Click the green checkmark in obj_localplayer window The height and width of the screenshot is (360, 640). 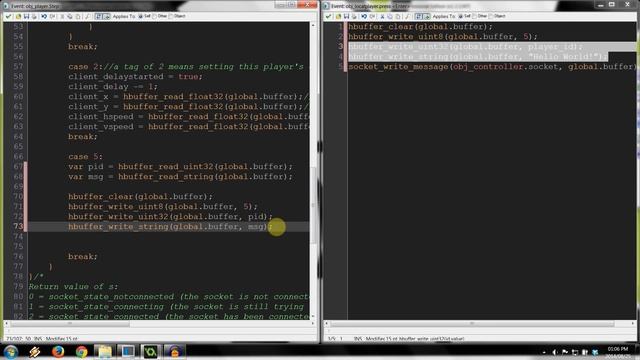pos(328,16)
